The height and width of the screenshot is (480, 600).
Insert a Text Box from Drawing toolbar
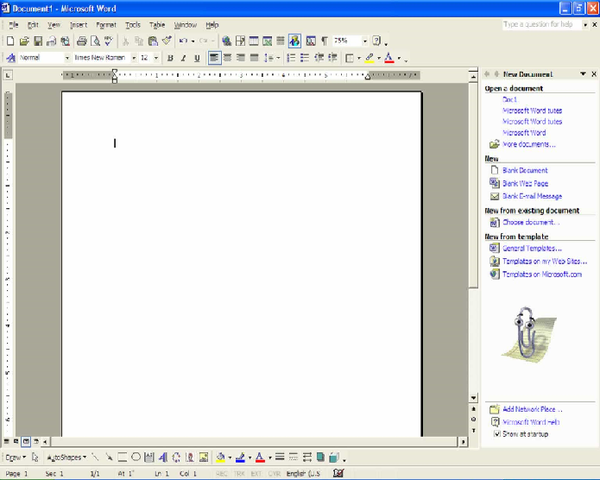tap(149, 457)
